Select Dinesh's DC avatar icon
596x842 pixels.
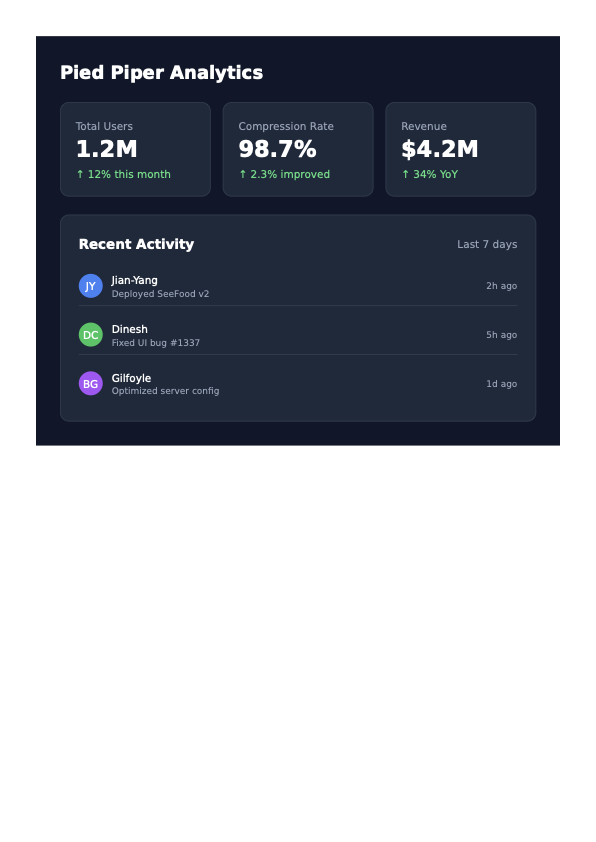coord(90,334)
